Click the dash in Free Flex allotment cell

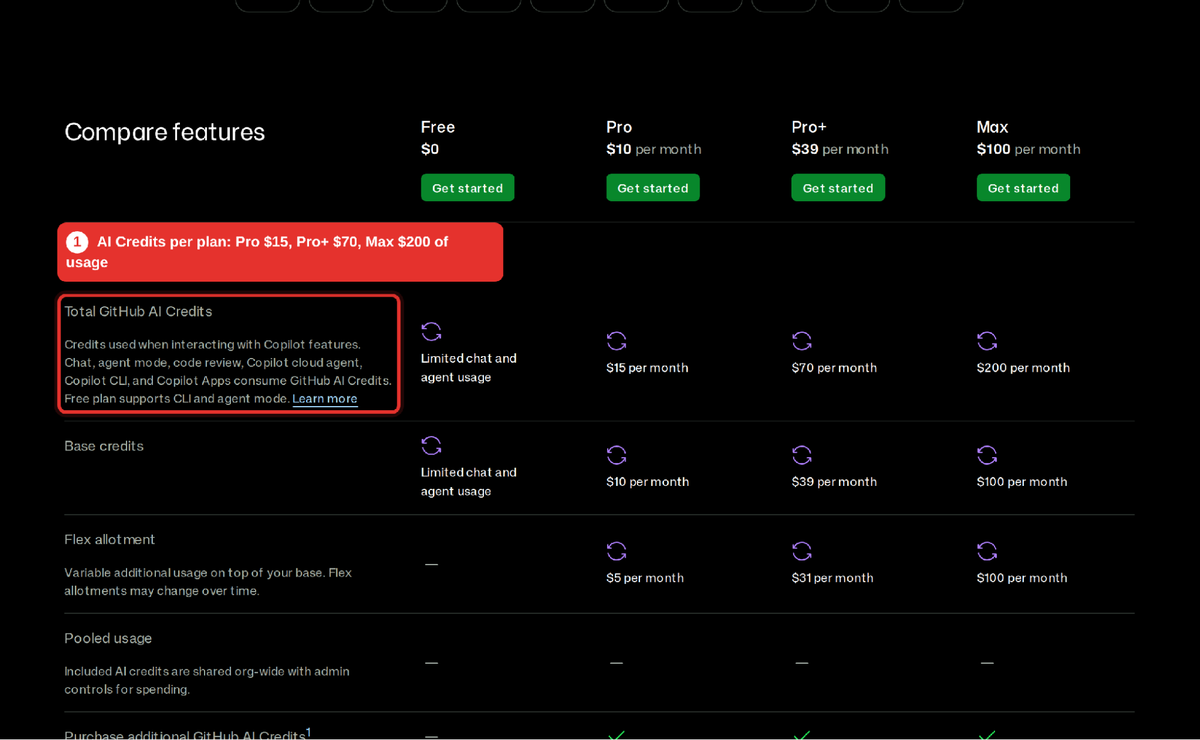[x=431, y=564]
